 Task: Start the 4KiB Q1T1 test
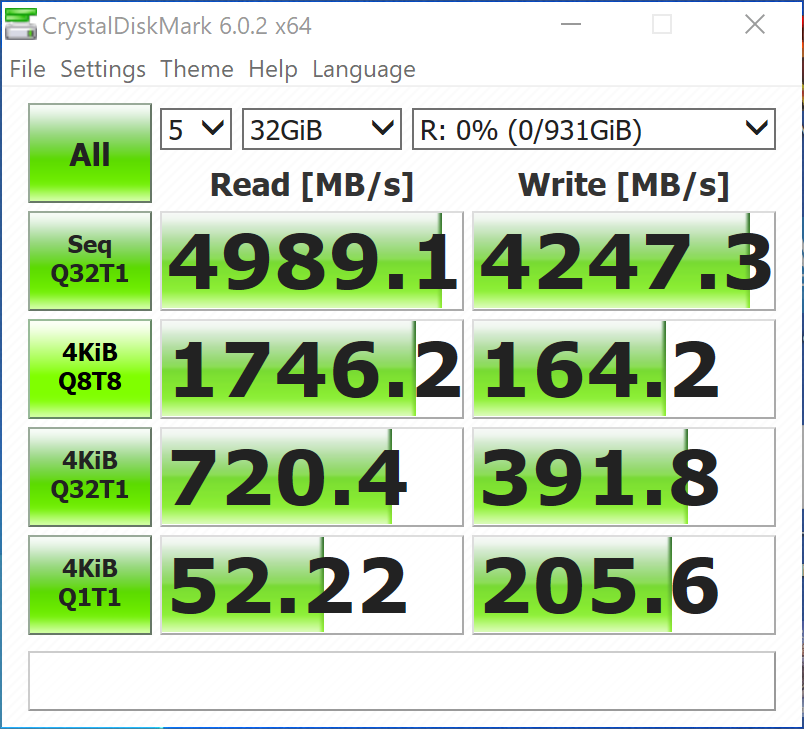click(90, 585)
